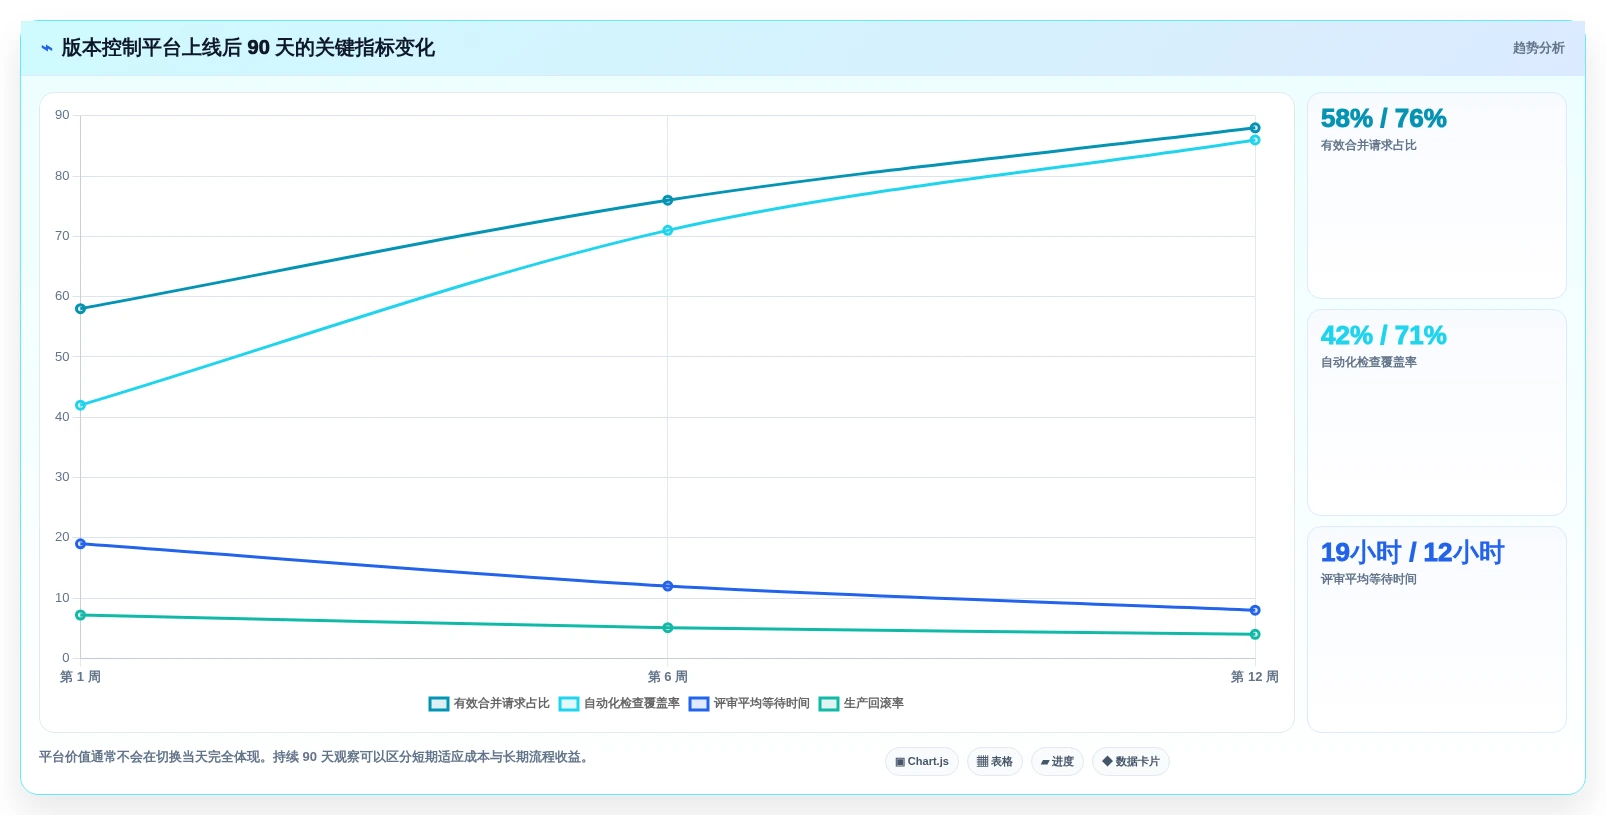Select the 表格 tag chip

(995, 762)
